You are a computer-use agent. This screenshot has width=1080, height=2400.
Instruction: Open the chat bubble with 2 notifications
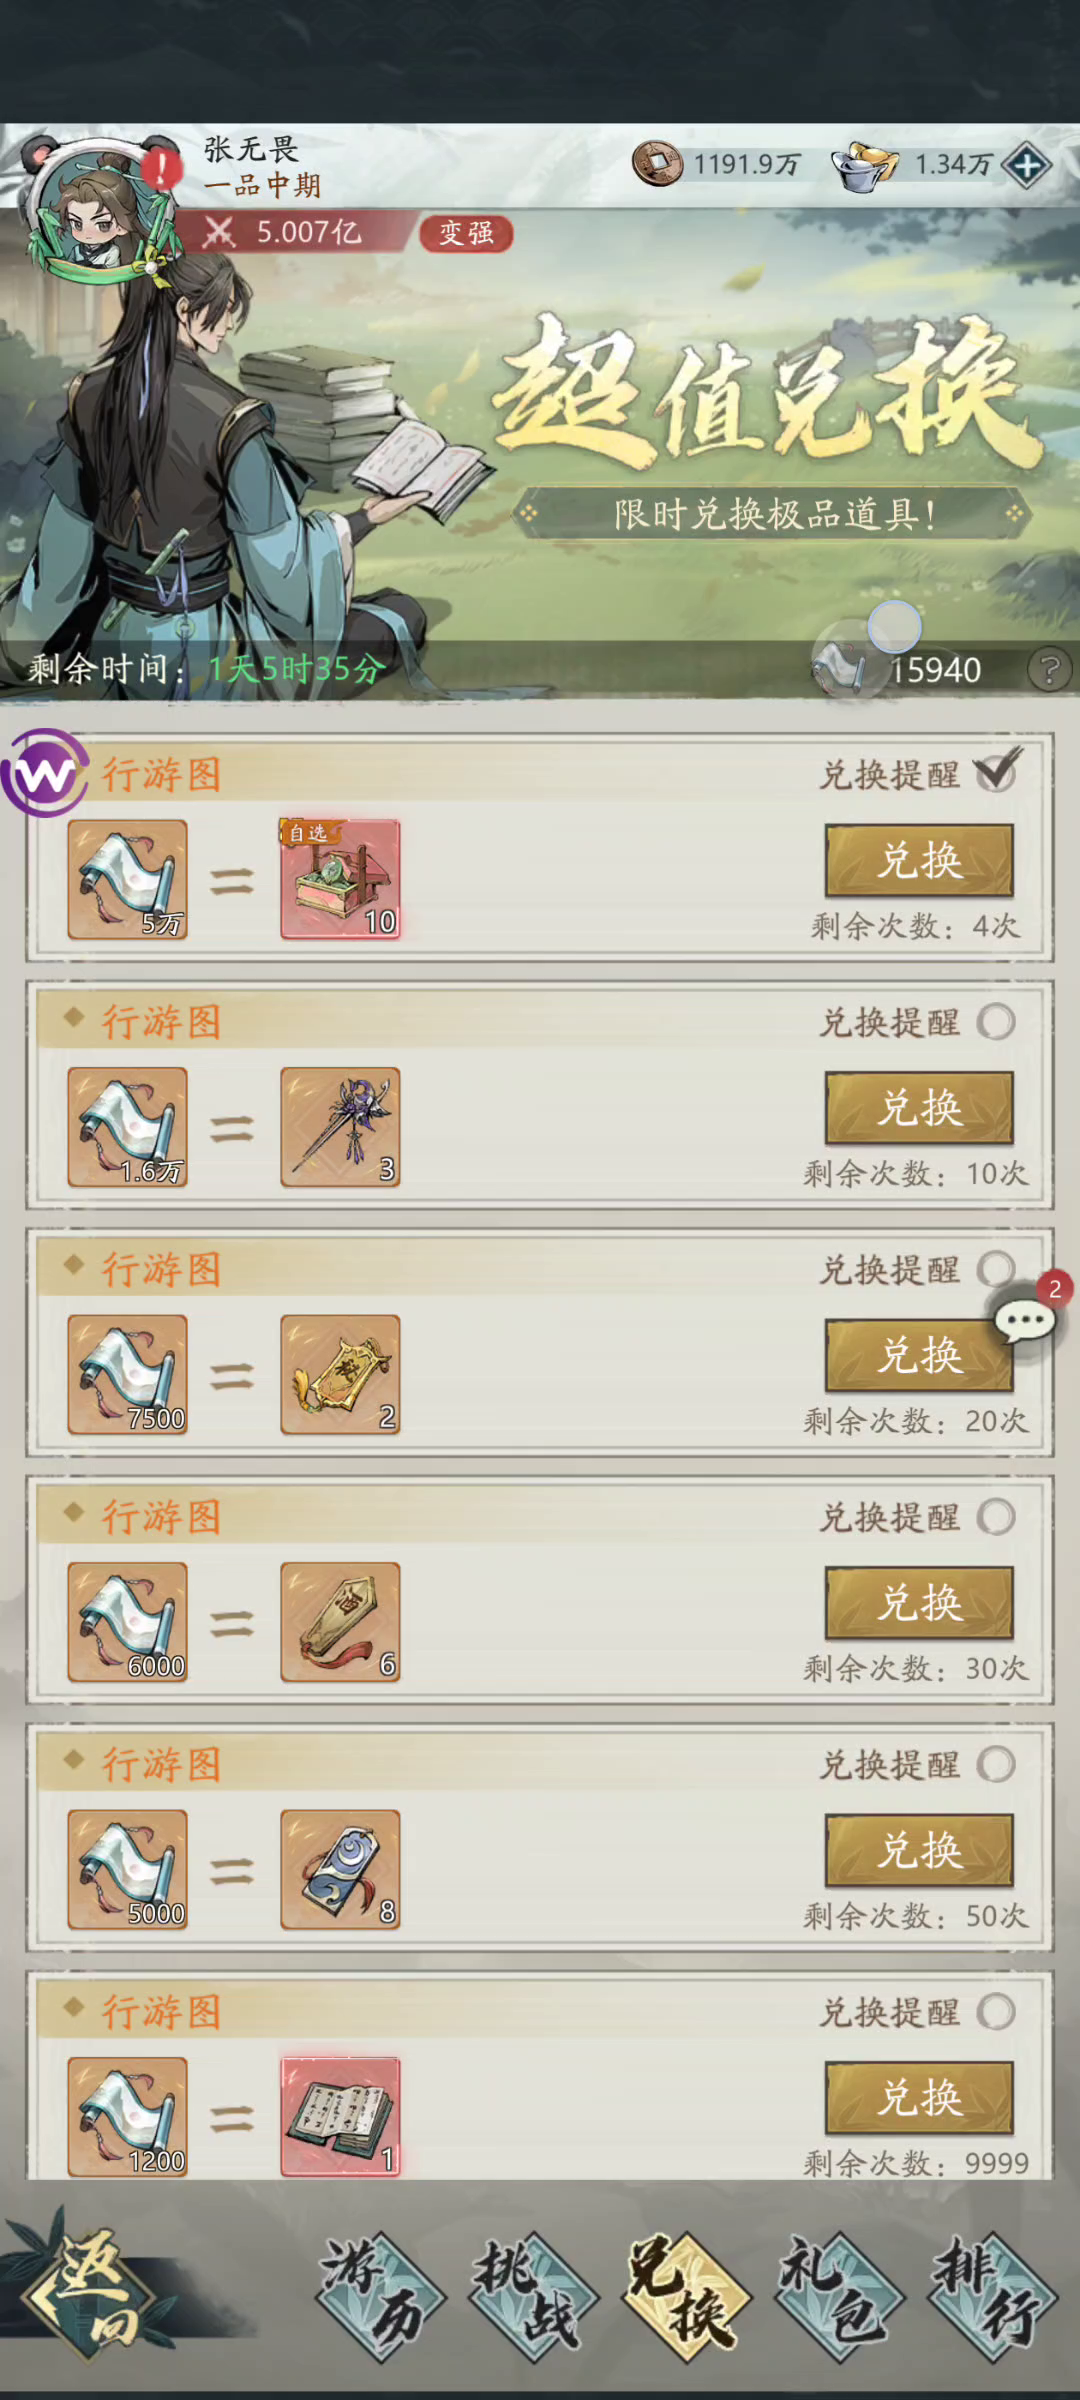coord(1026,1320)
